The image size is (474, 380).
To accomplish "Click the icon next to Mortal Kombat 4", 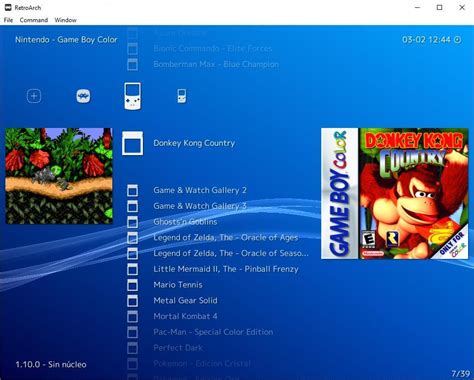I will click(132, 316).
